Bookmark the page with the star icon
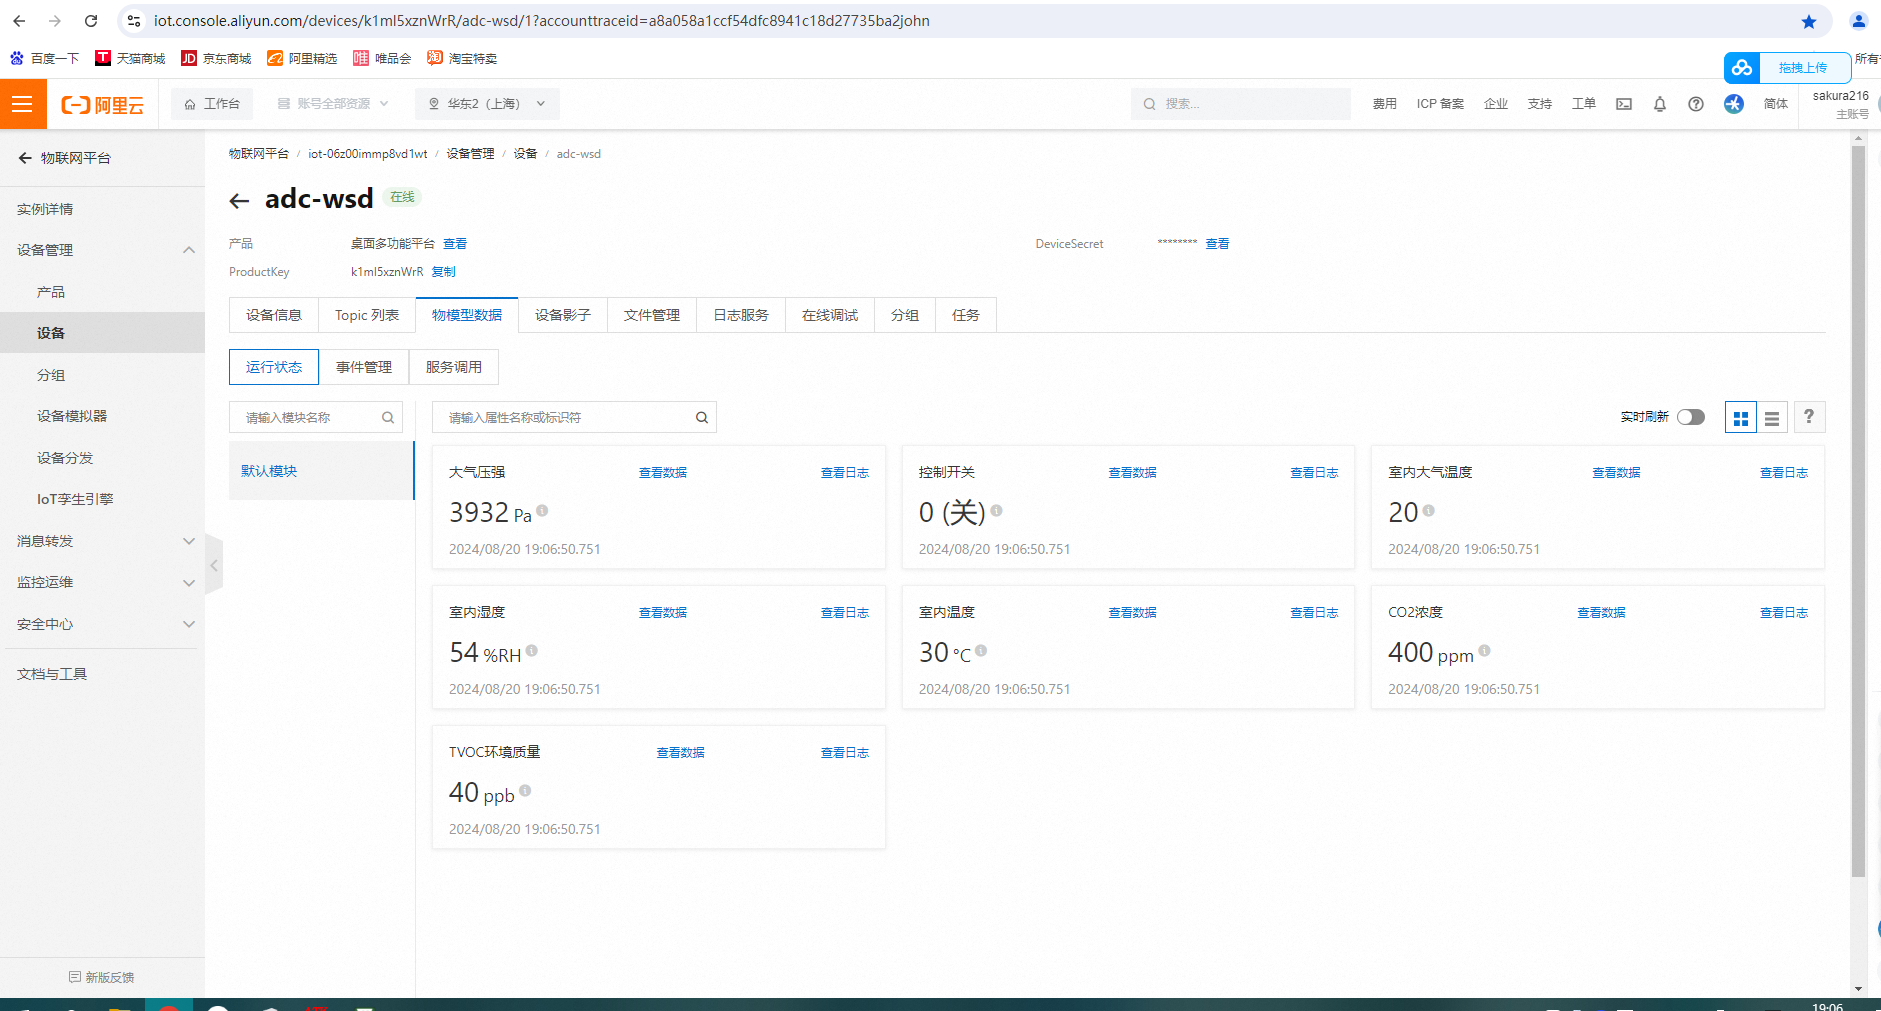 click(1808, 21)
